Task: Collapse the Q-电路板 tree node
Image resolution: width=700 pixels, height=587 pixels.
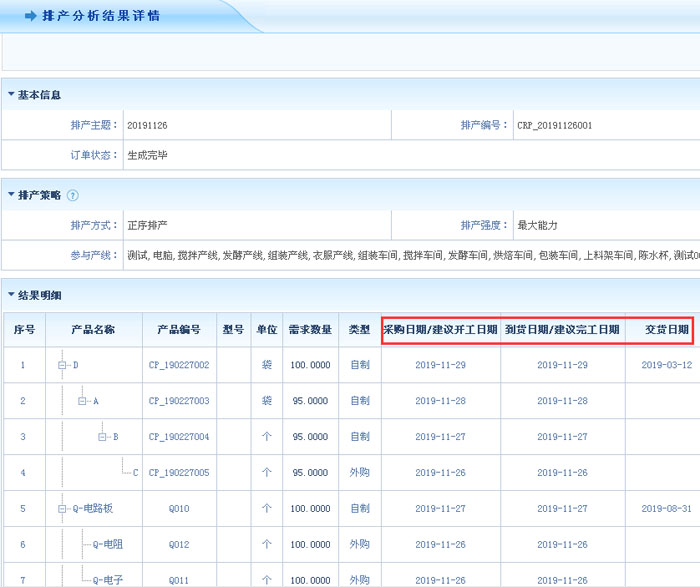Action: (63, 509)
